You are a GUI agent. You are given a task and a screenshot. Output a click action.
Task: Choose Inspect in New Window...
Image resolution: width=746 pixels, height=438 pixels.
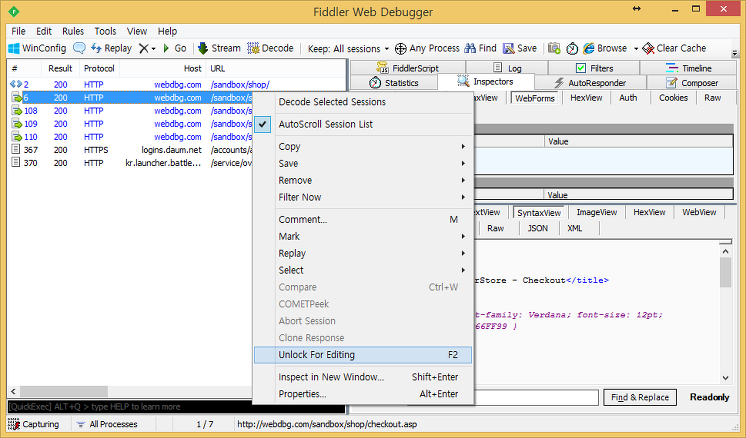point(363,377)
